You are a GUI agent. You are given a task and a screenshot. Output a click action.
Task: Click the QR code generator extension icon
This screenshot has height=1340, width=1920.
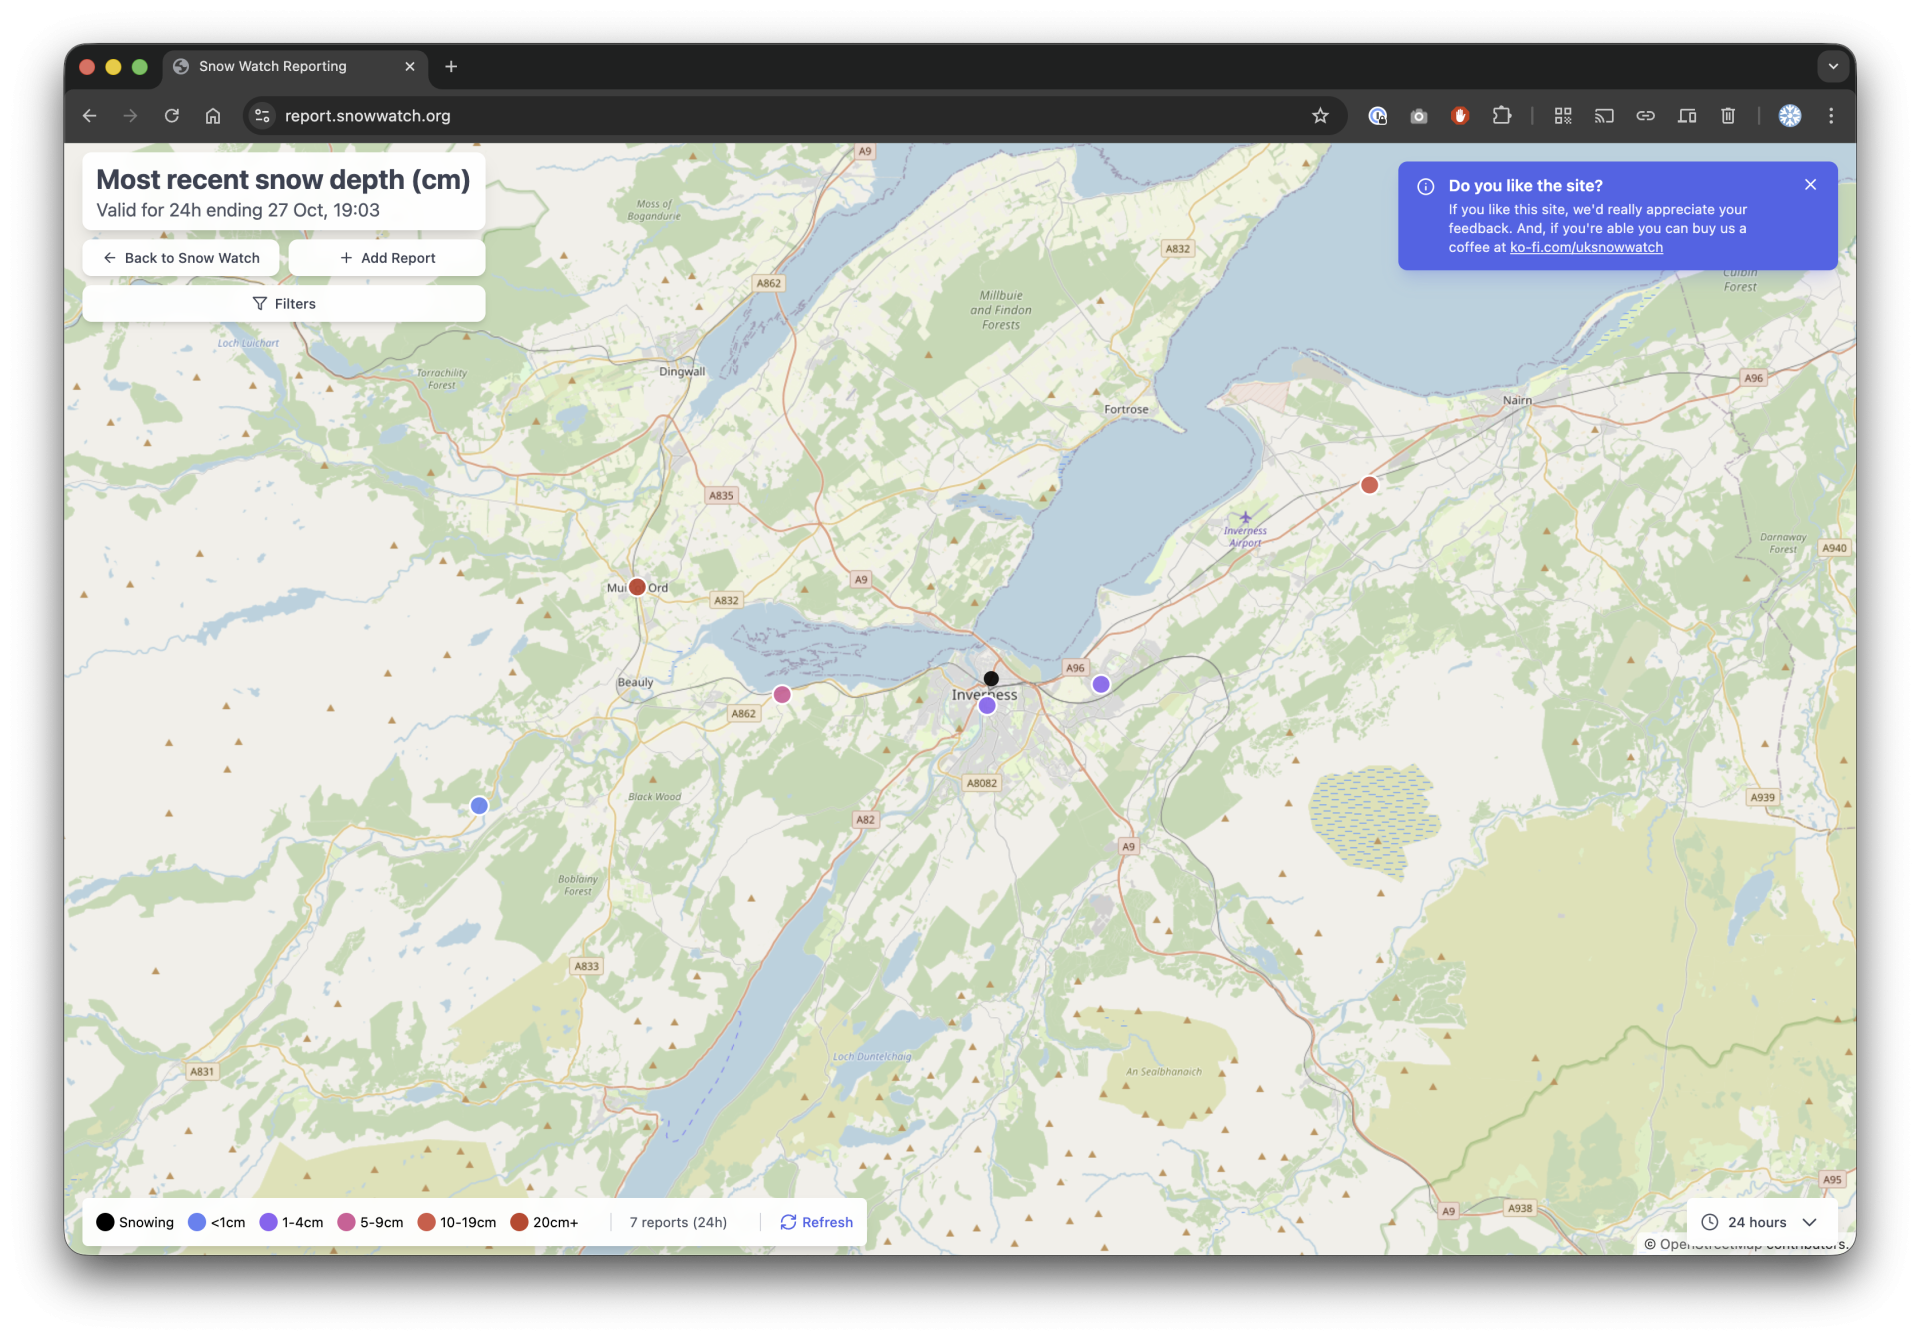1563,116
